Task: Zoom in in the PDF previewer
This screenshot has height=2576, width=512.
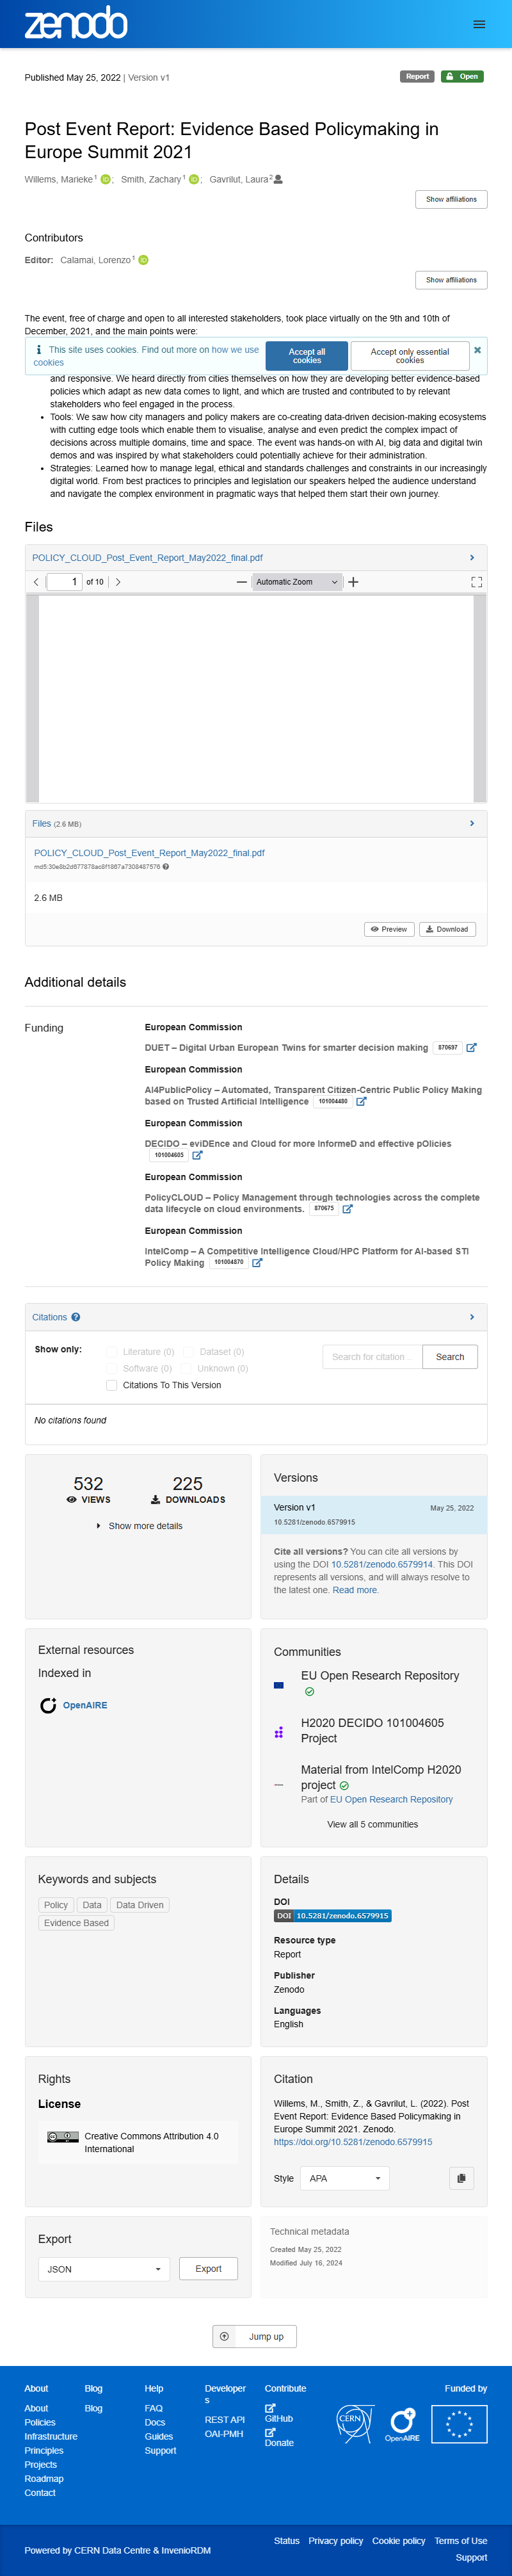Action: point(353,582)
